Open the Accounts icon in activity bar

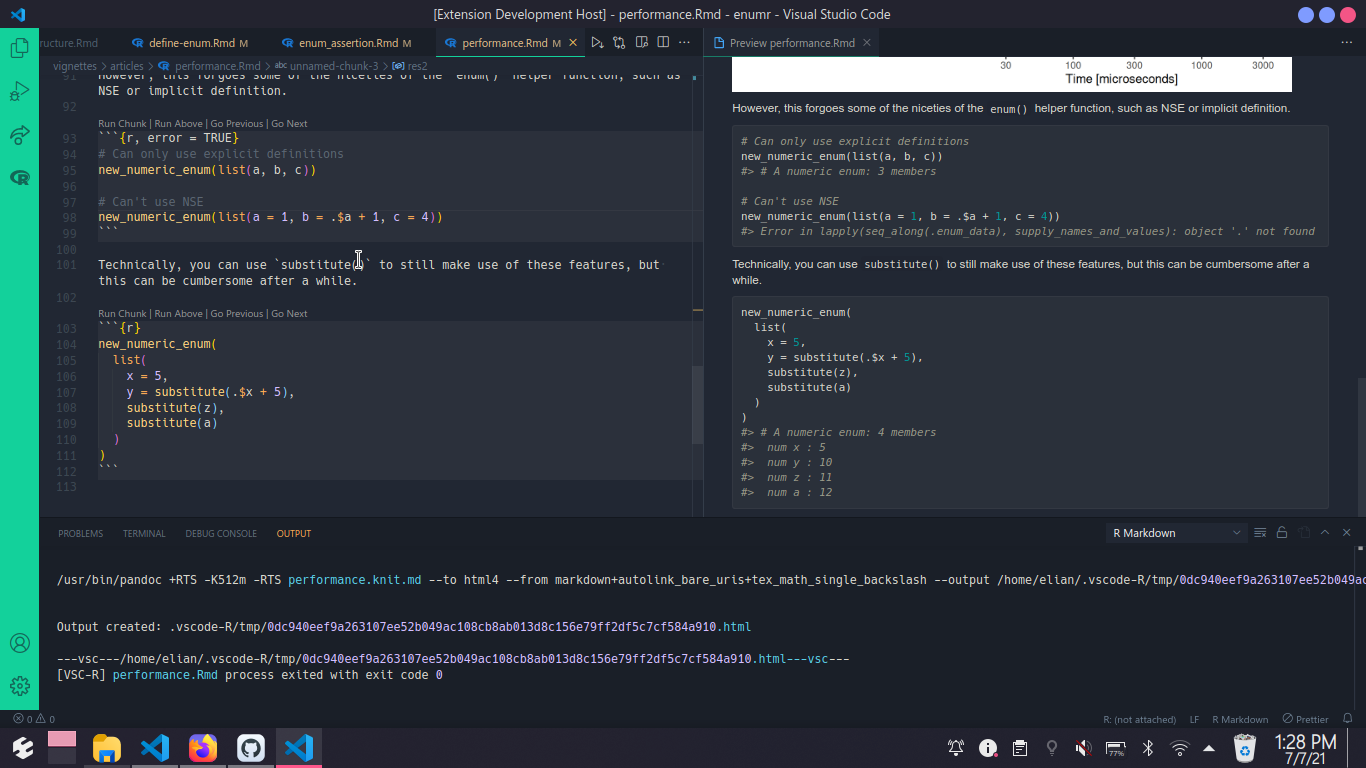[x=19, y=643]
